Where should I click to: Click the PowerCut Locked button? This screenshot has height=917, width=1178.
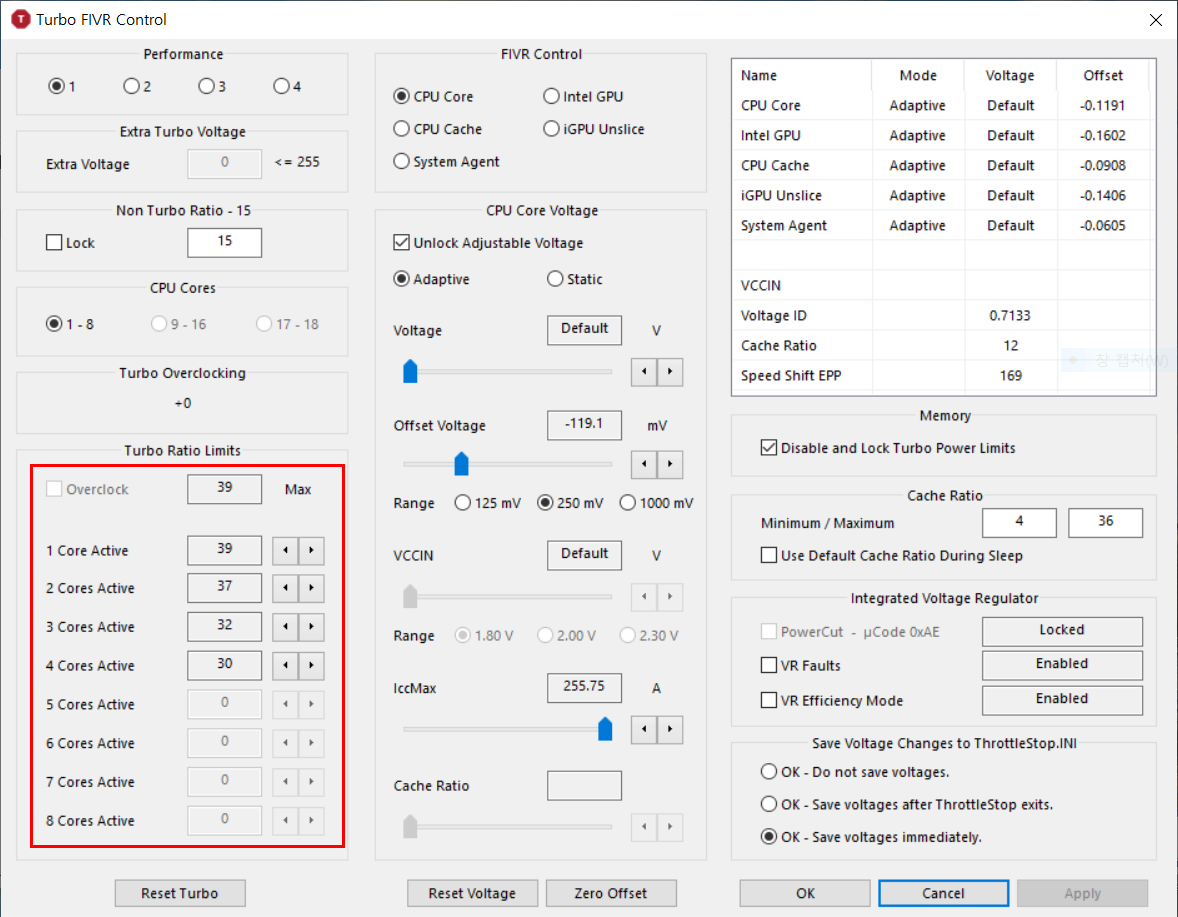coord(1062,631)
